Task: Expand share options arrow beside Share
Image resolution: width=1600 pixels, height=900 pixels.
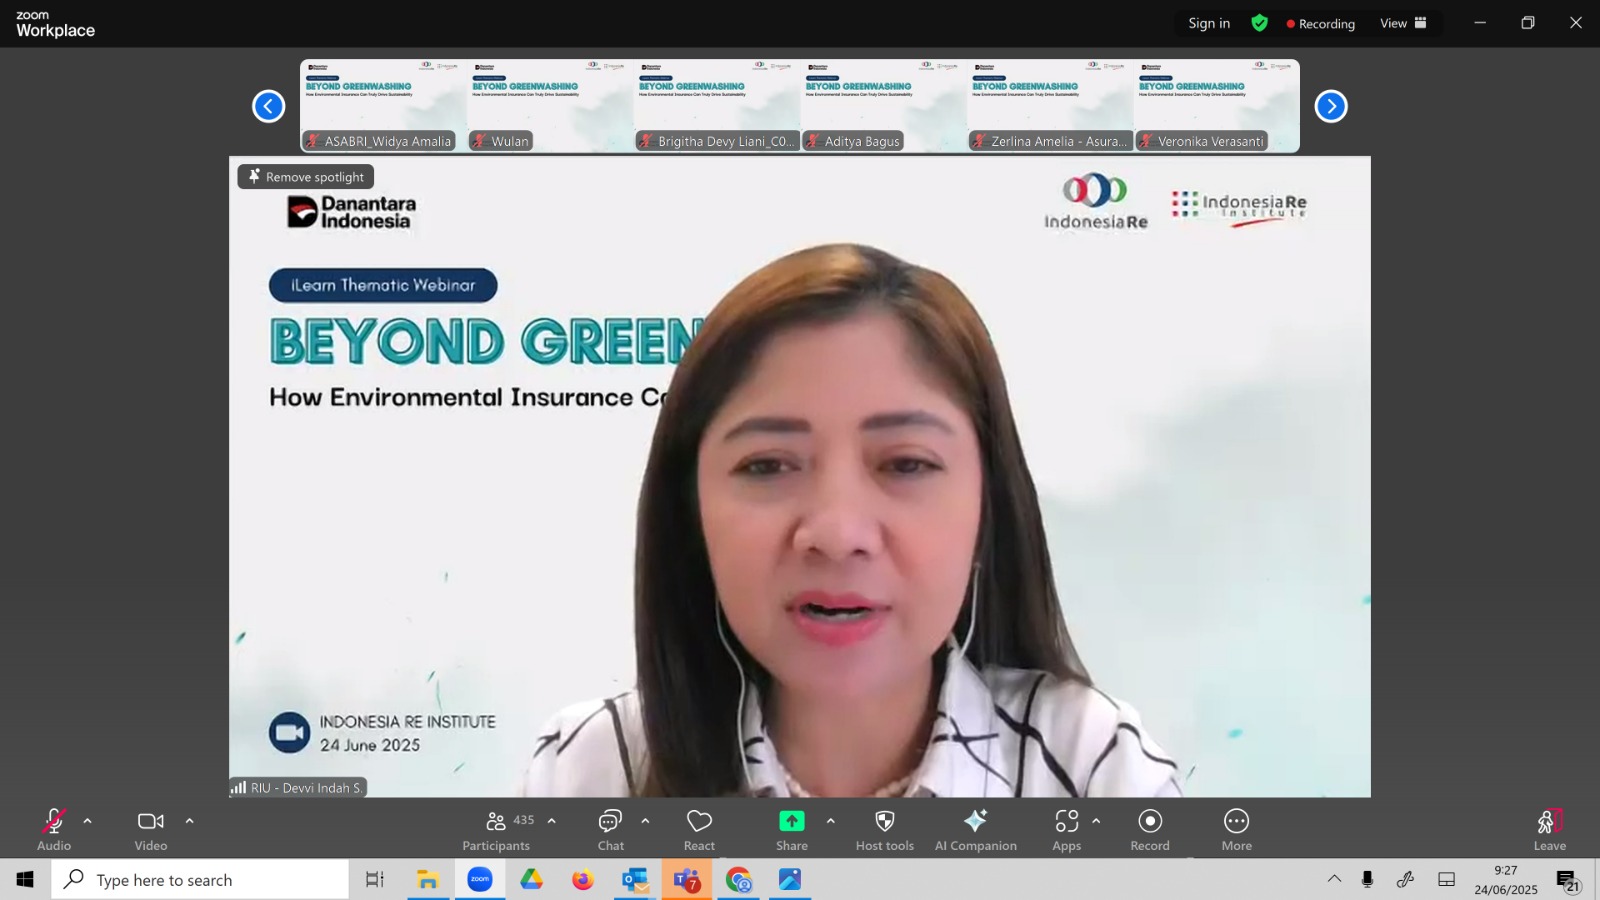Action: point(830,821)
